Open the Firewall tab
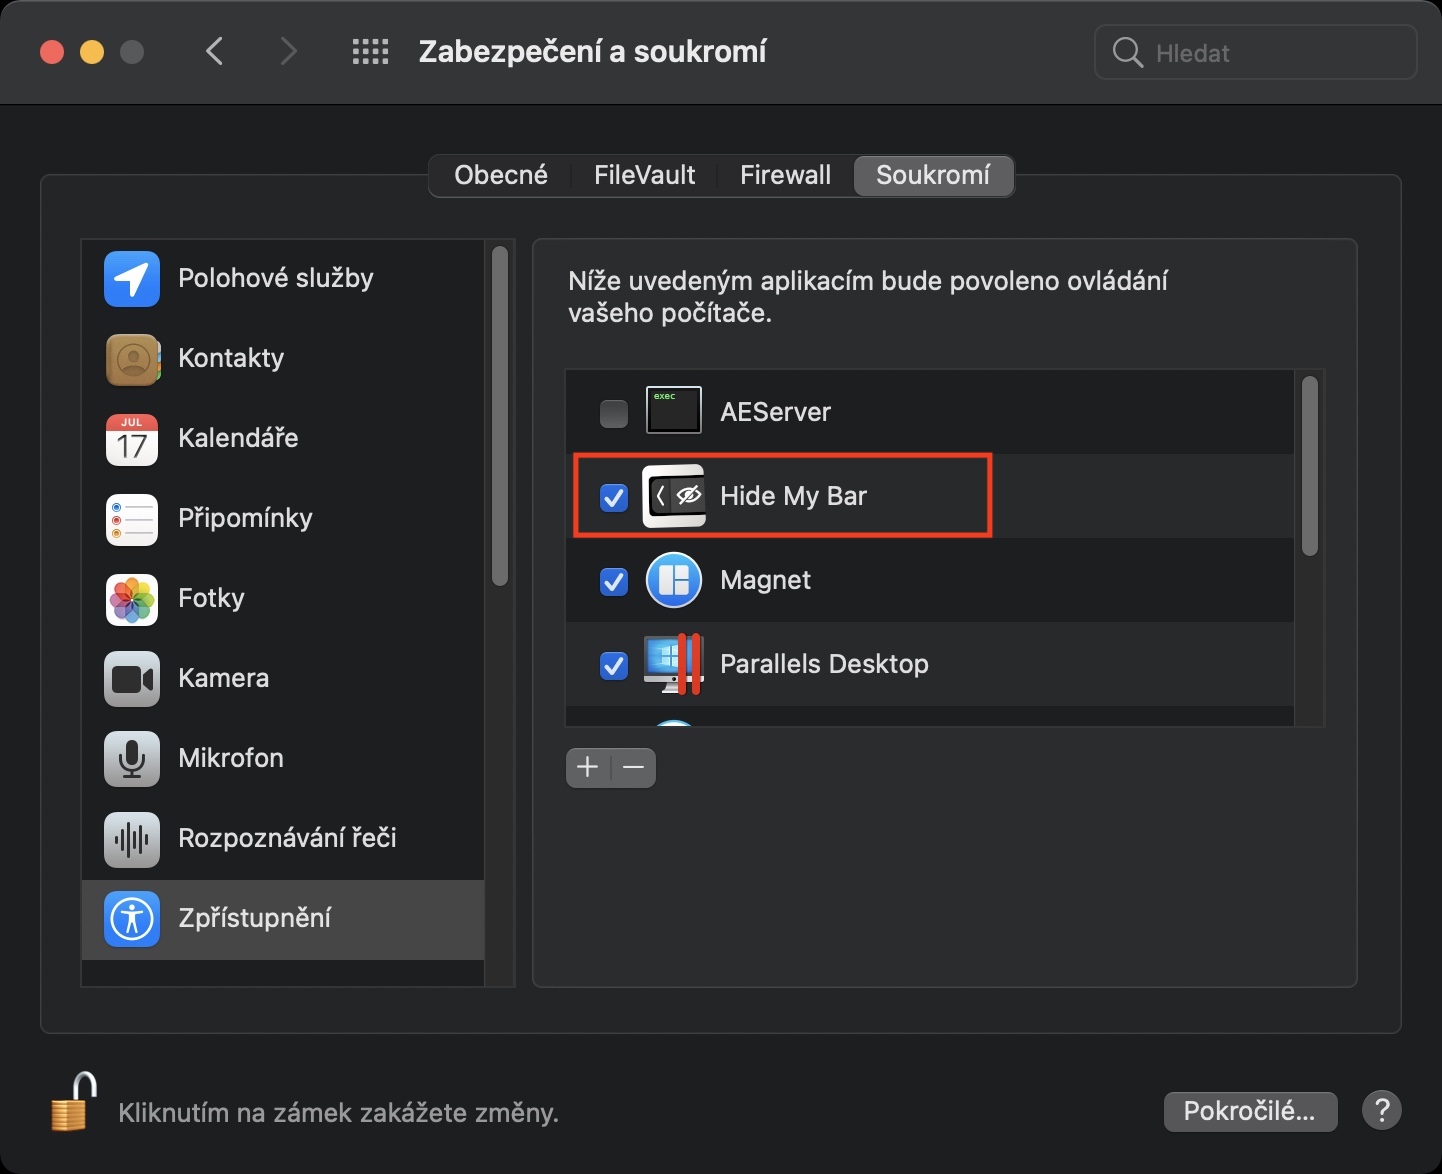This screenshot has height=1174, width=1442. pos(784,175)
